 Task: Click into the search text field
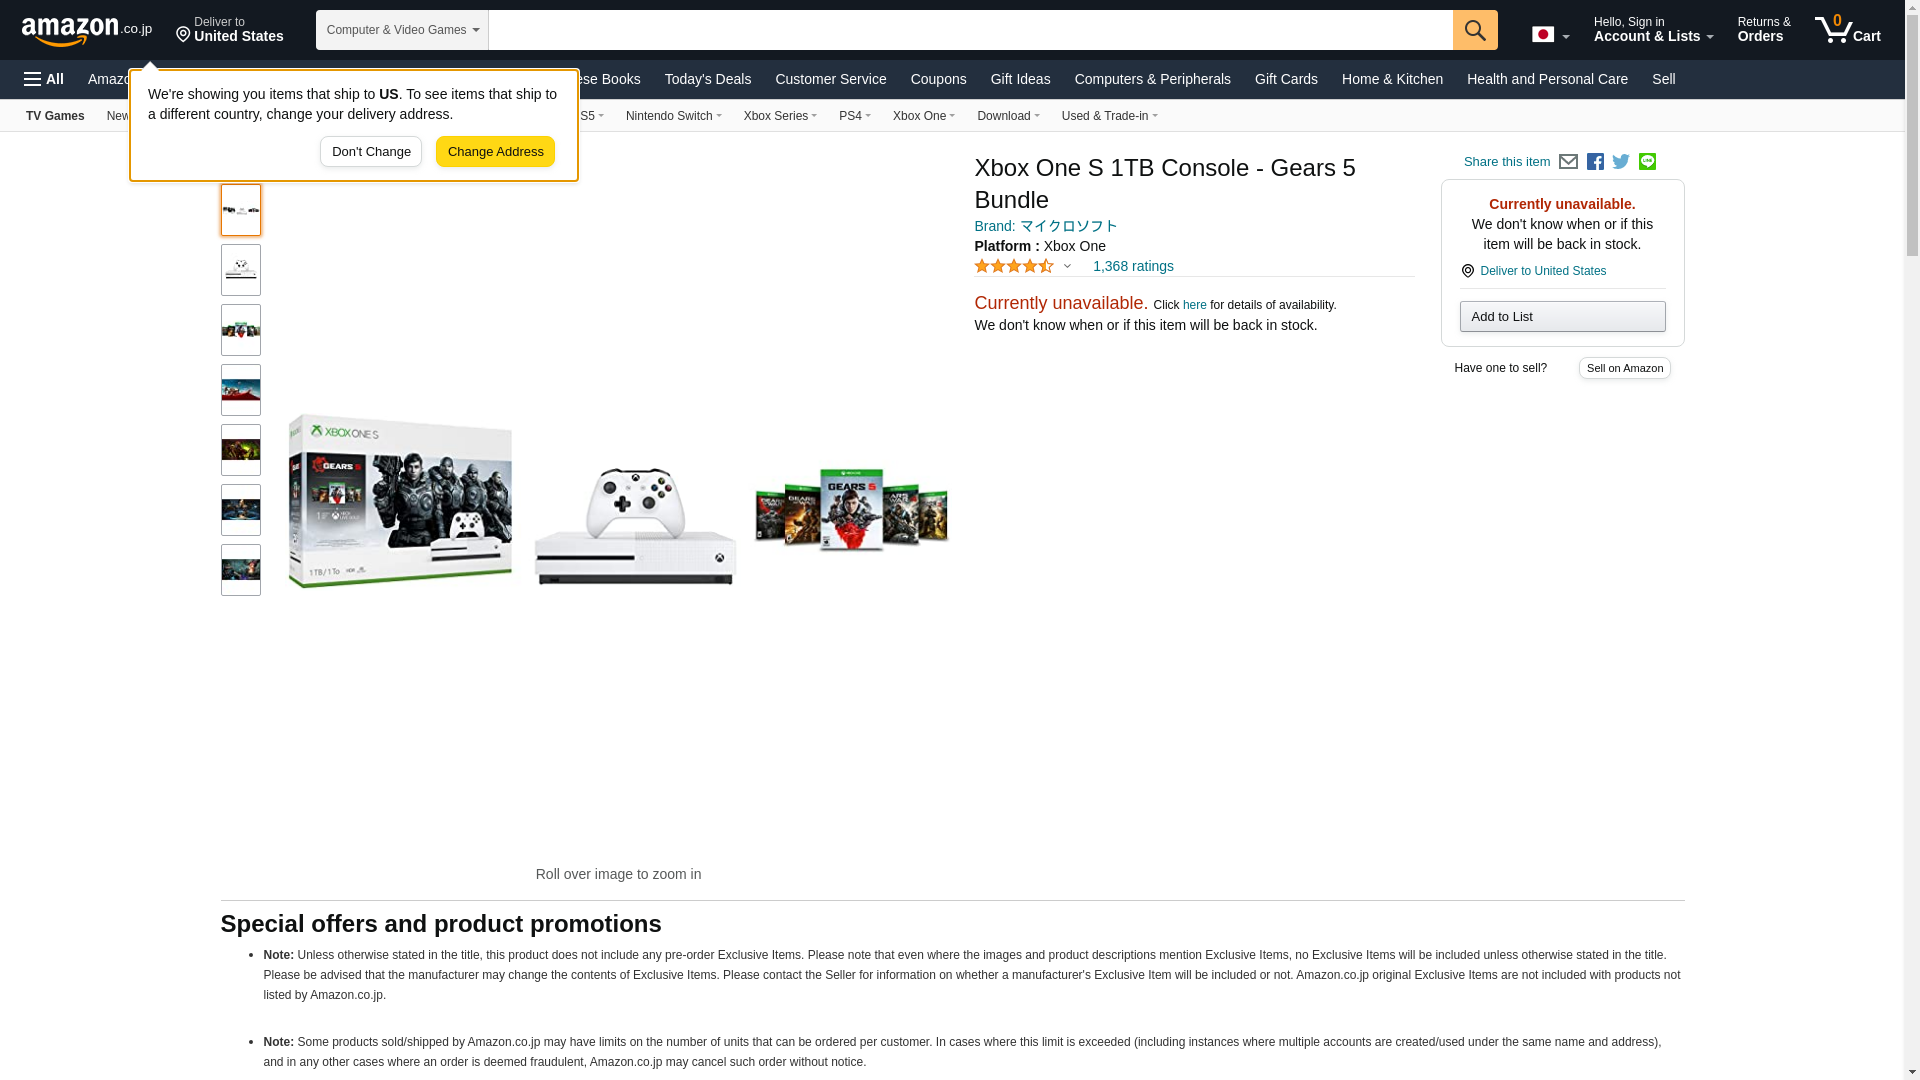[970, 30]
